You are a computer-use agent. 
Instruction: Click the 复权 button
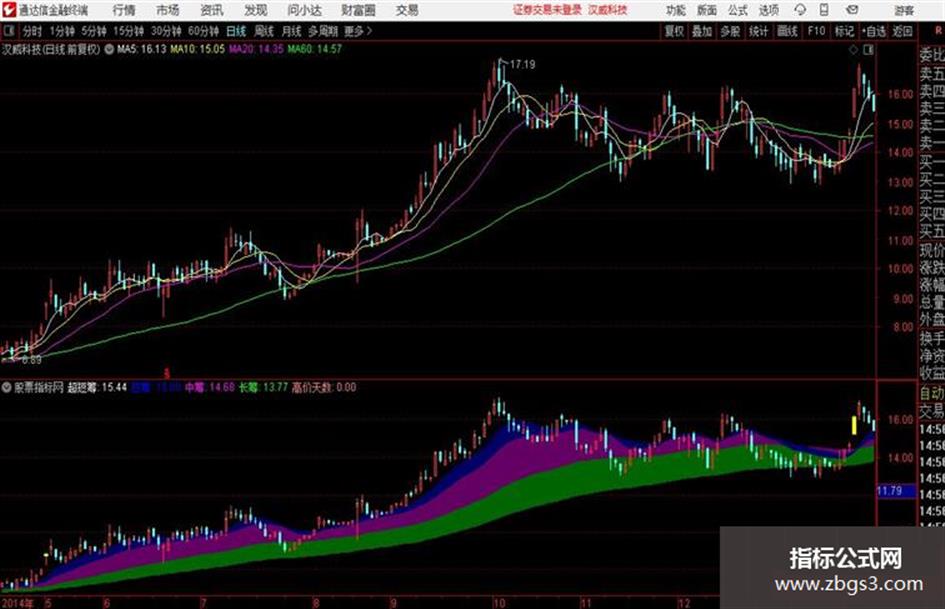pyautogui.click(x=674, y=31)
